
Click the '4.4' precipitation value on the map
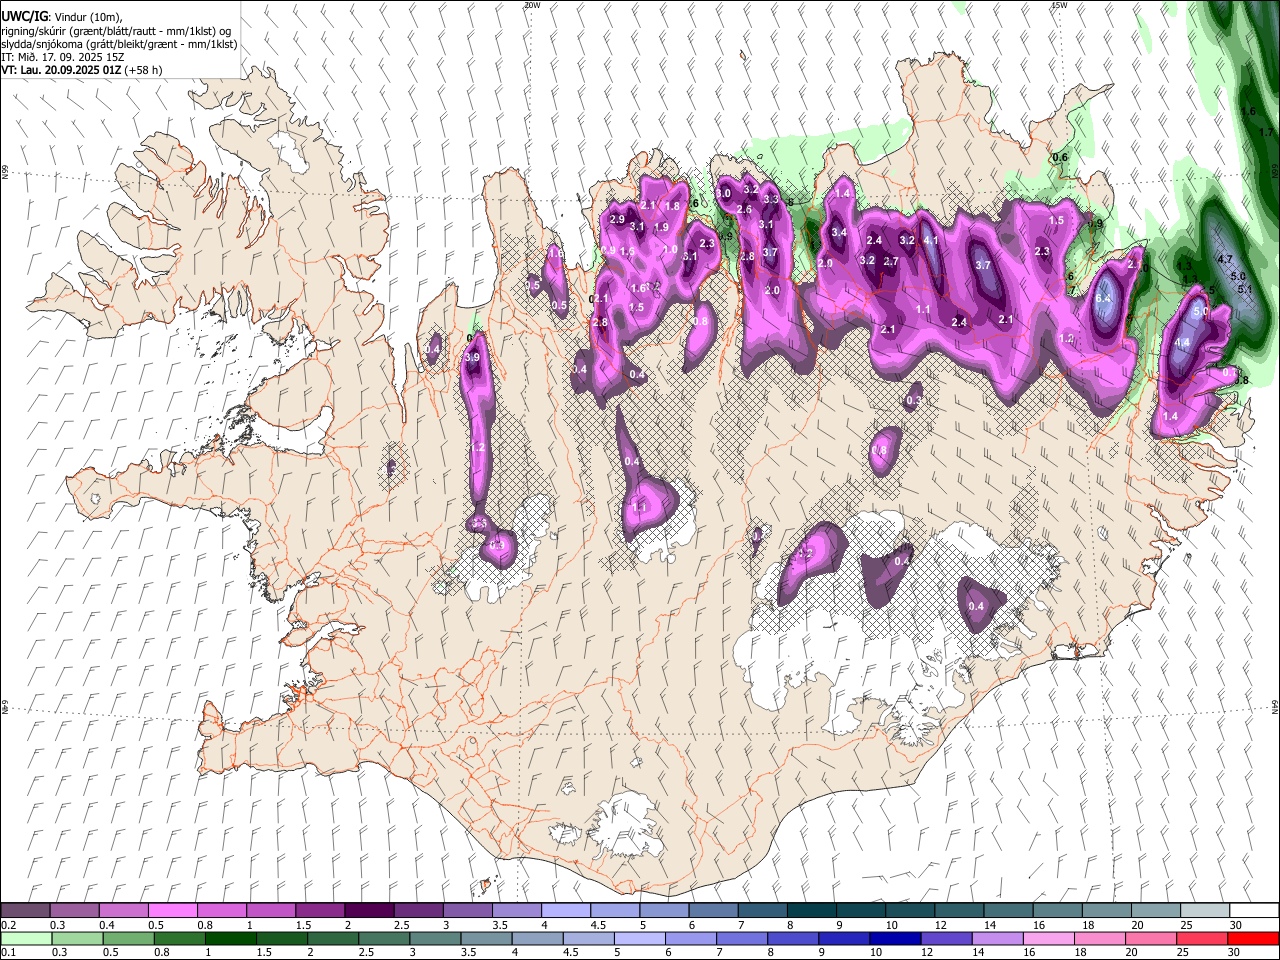[x=1182, y=342]
